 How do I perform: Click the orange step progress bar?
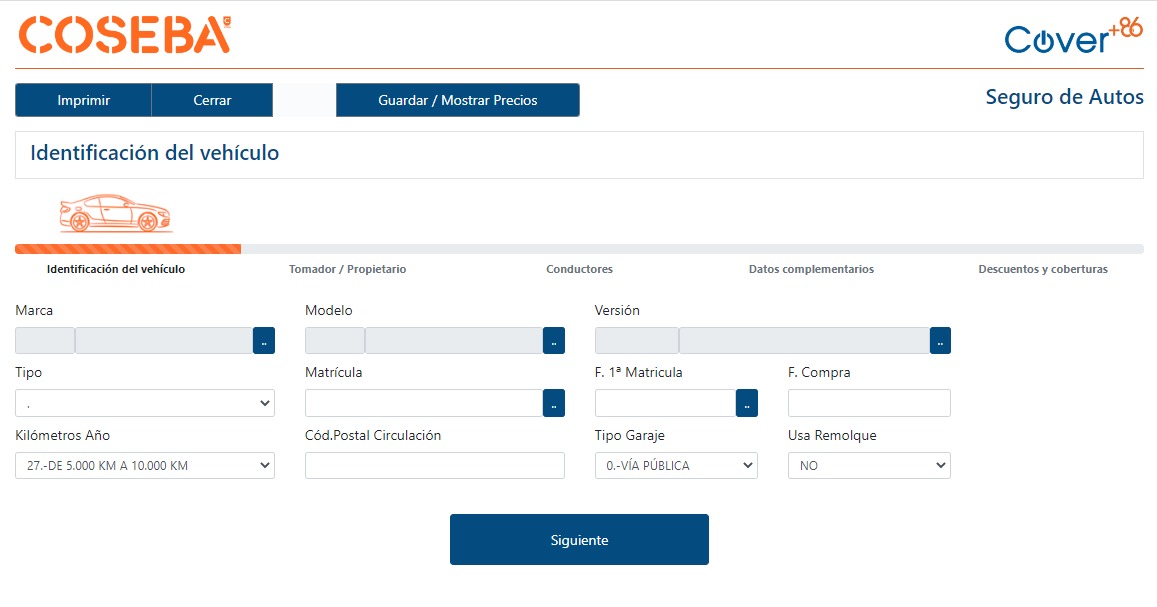tap(128, 249)
